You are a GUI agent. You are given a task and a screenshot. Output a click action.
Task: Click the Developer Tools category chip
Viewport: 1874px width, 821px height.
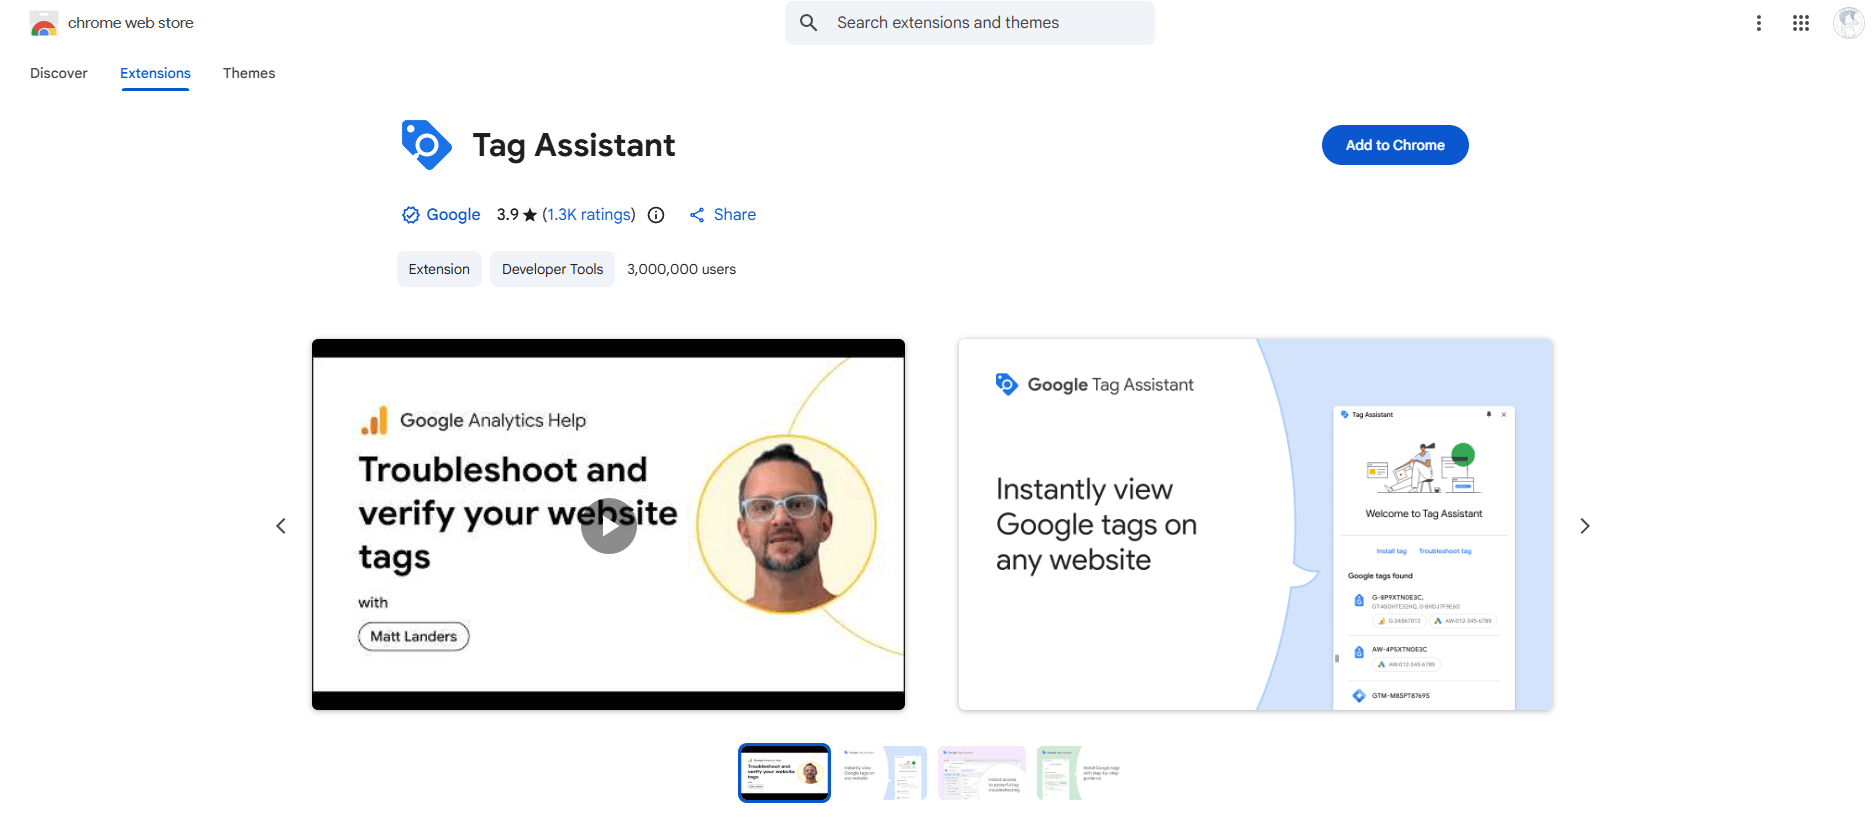click(552, 269)
